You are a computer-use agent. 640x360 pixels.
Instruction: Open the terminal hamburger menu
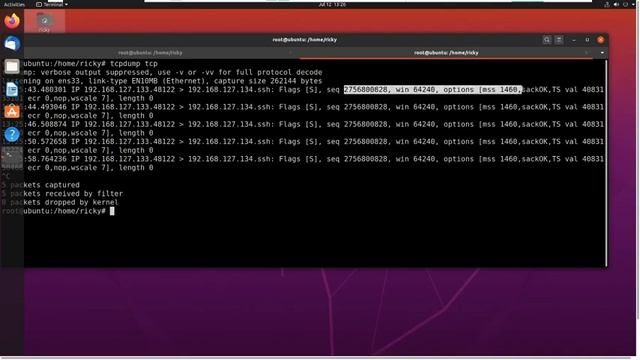click(x=559, y=40)
